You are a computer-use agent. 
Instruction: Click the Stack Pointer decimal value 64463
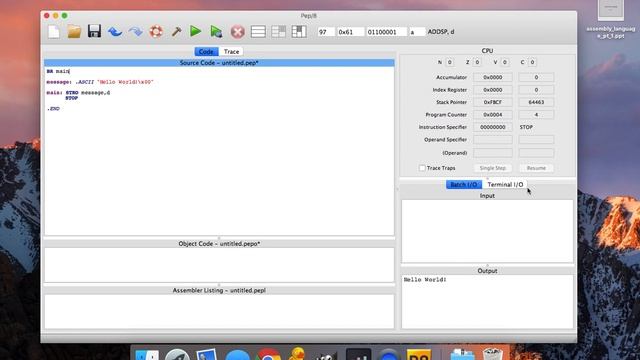point(536,102)
